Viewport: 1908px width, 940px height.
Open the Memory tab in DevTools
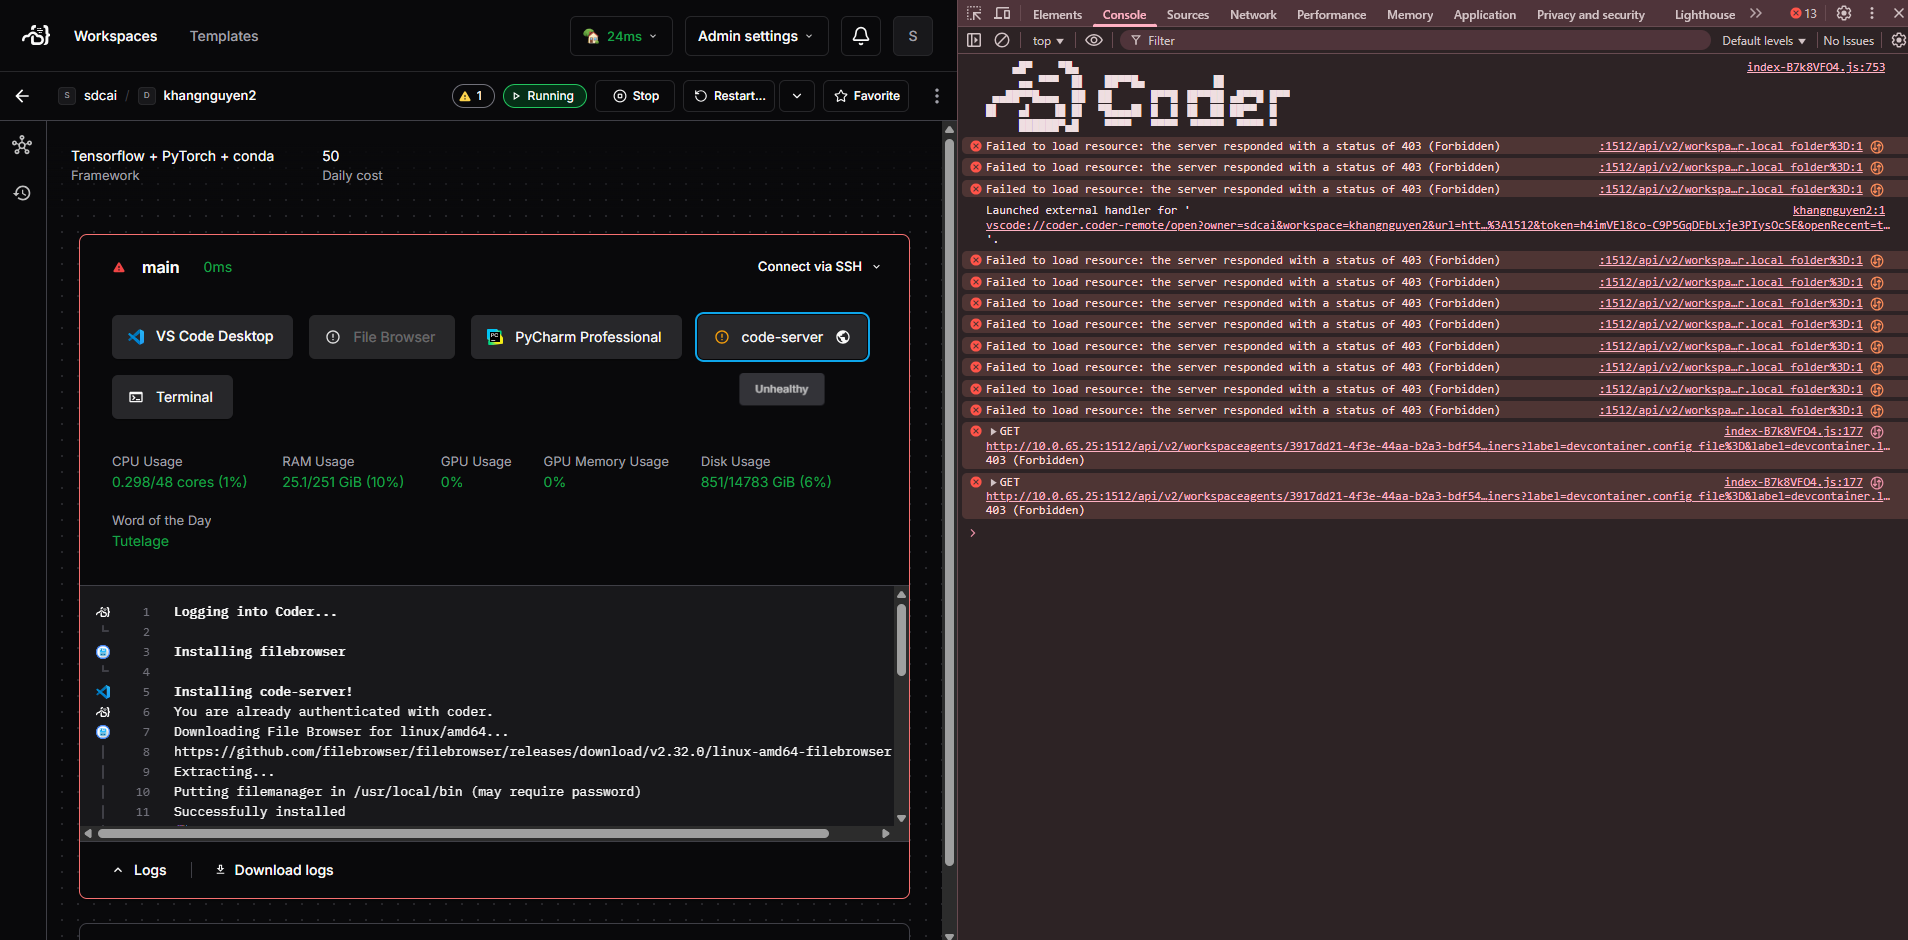coord(1410,15)
